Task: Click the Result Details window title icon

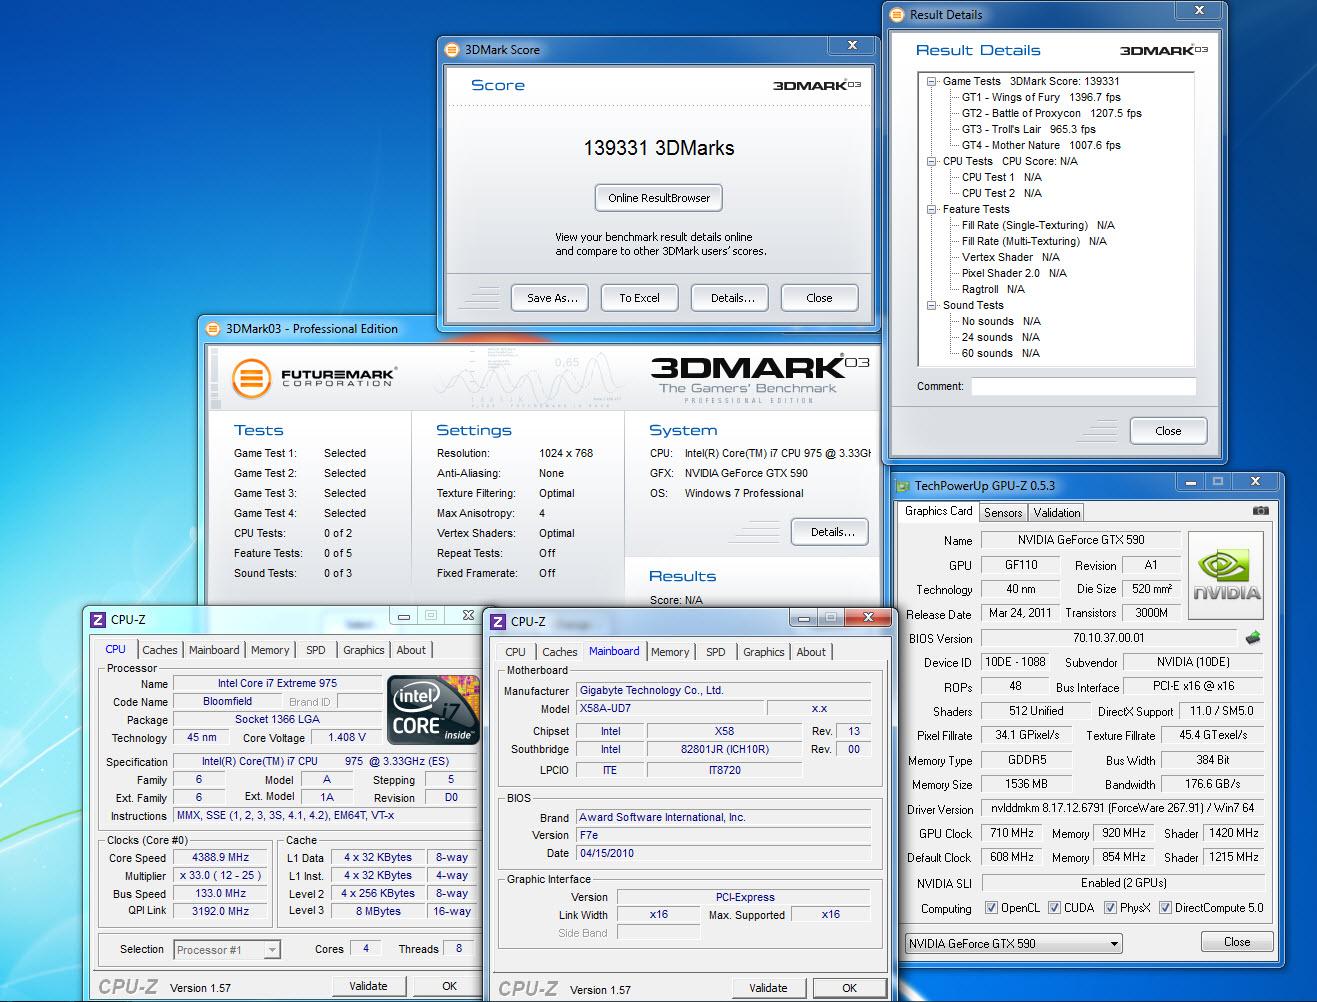Action: pos(896,14)
